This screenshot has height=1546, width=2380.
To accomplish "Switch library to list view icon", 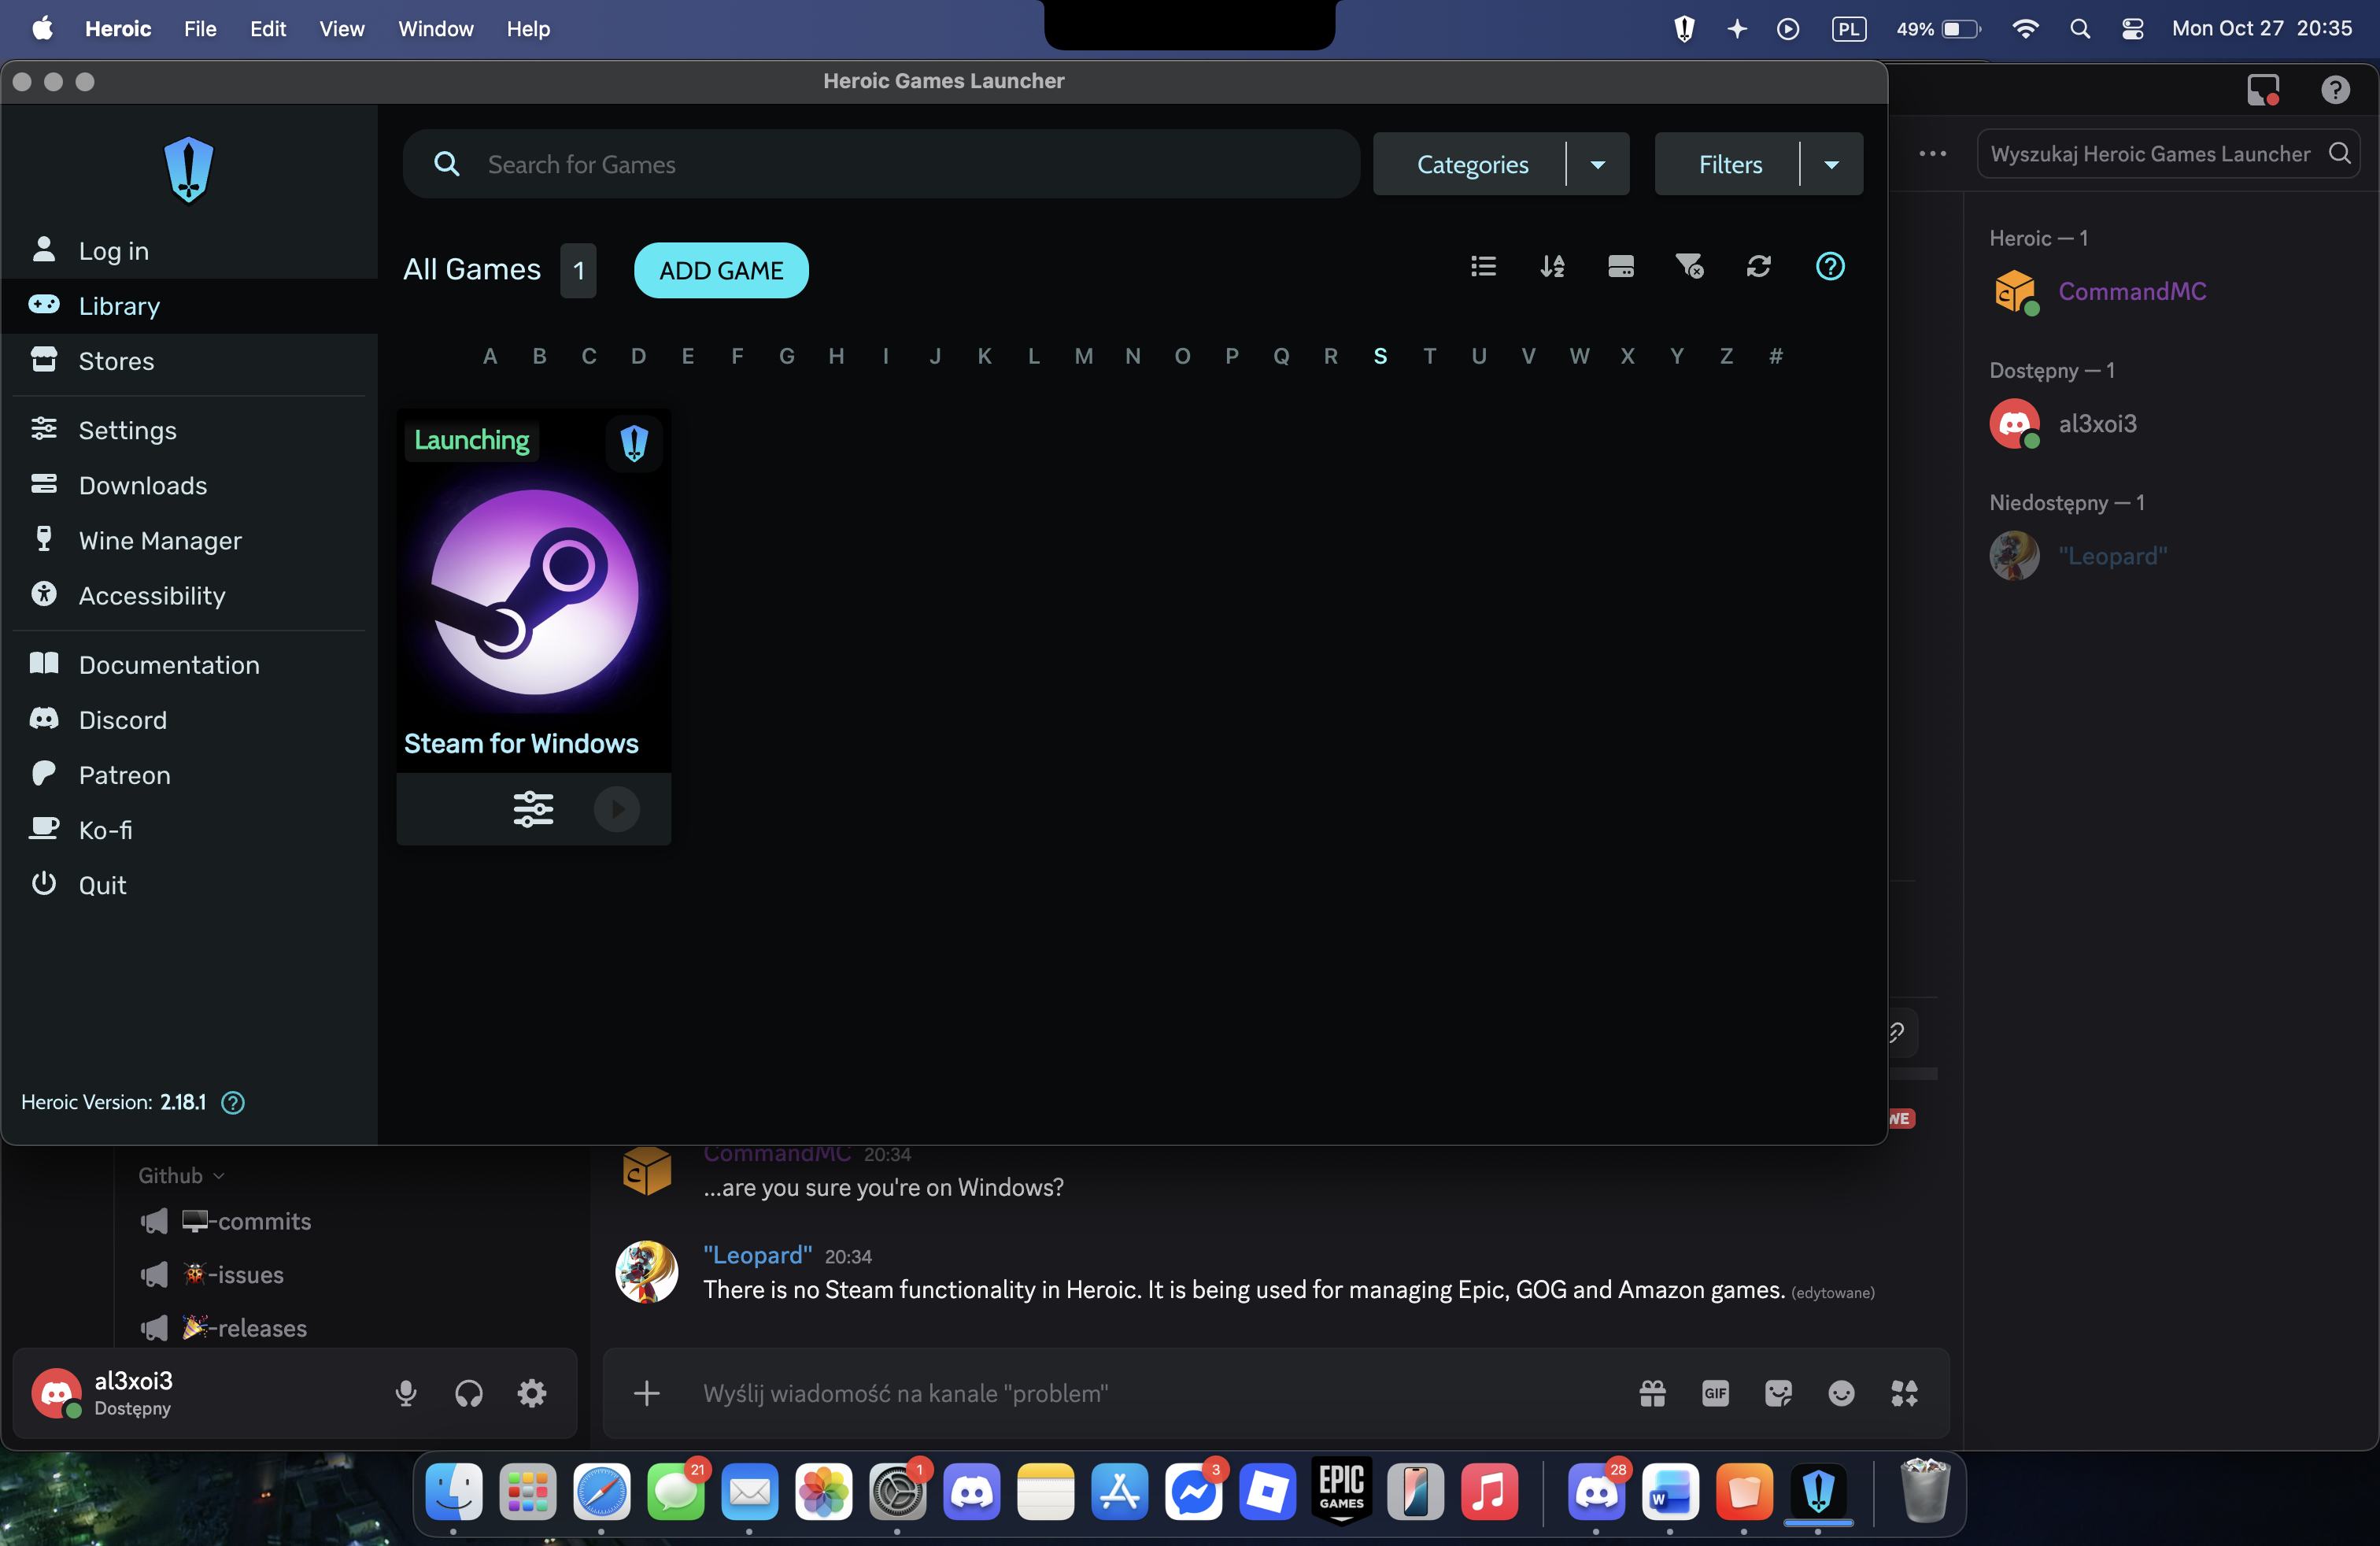I will coord(1483,266).
